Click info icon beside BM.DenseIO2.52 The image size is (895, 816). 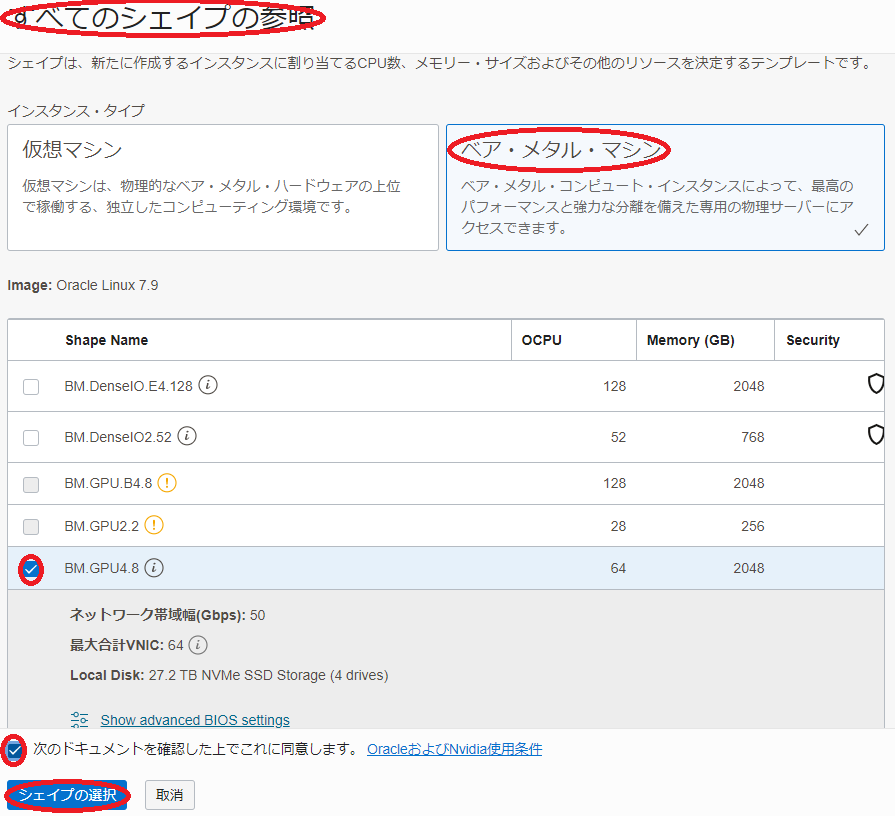(x=187, y=436)
